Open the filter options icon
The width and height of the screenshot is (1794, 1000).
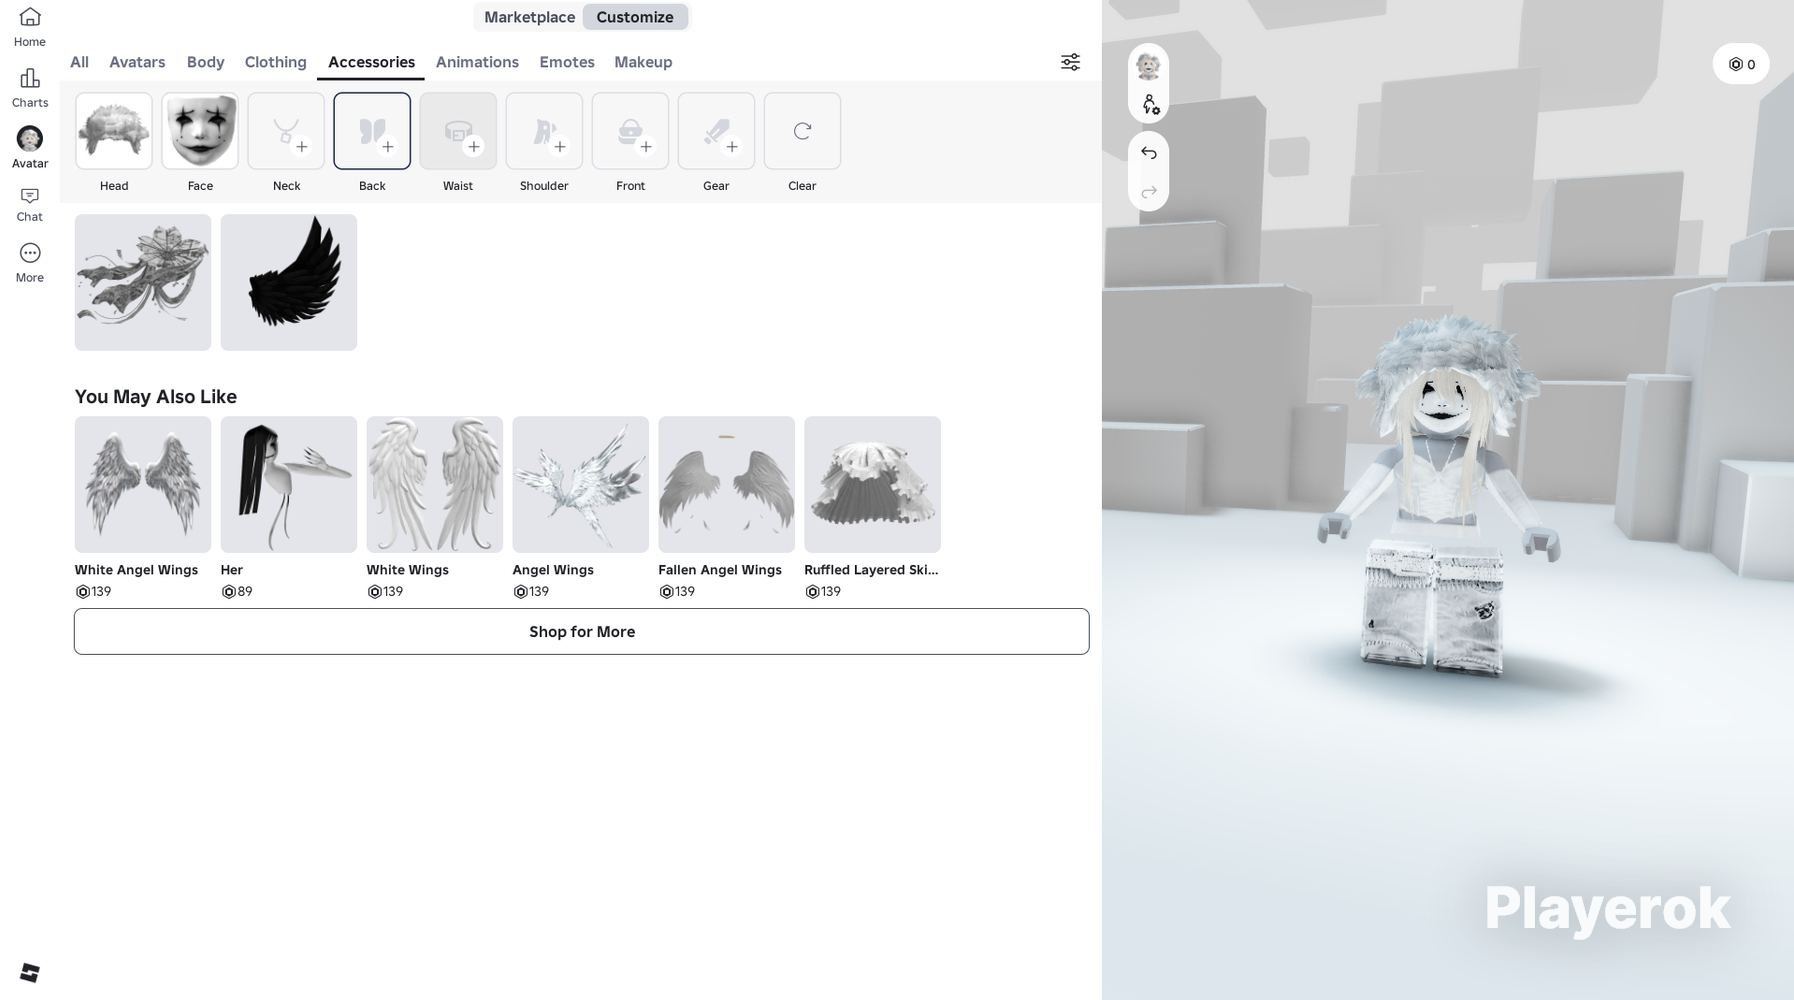tap(1070, 62)
